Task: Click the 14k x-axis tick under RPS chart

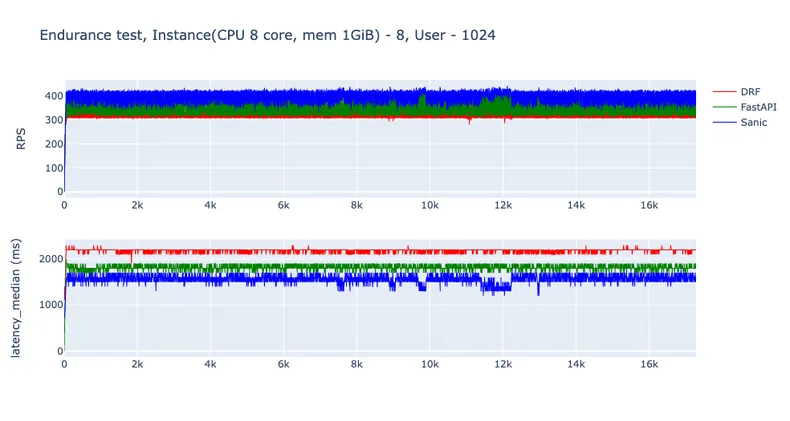Action: pos(576,205)
